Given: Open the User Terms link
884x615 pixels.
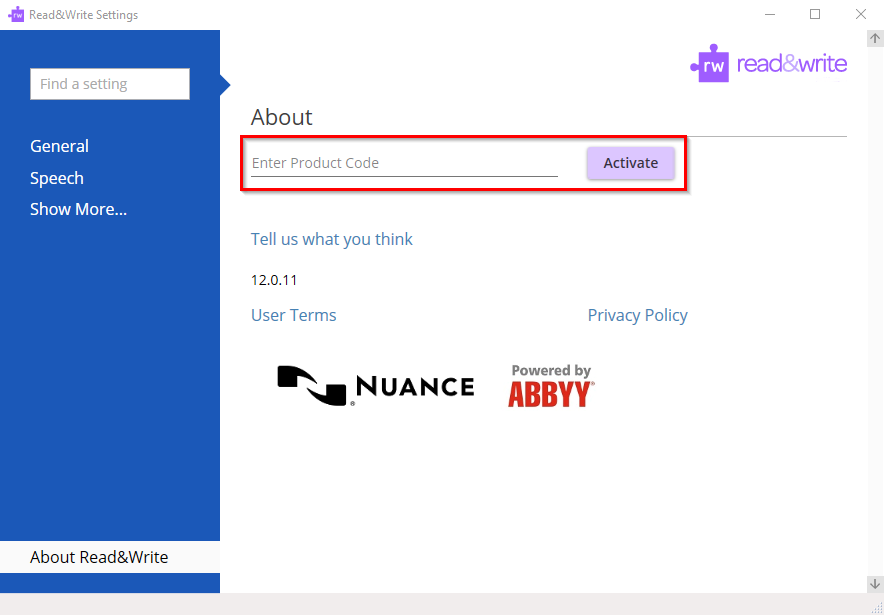Looking at the screenshot, I should click(294, 315).
